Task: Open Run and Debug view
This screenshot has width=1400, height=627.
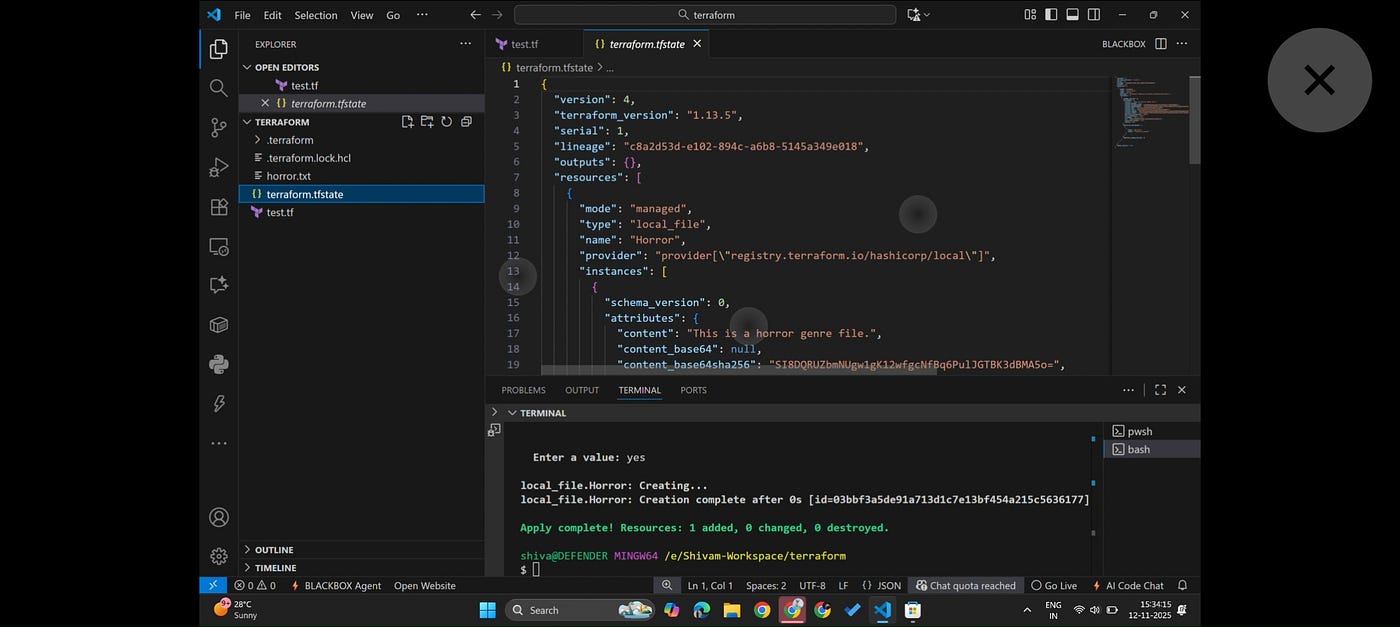Action: pos(218,167)
